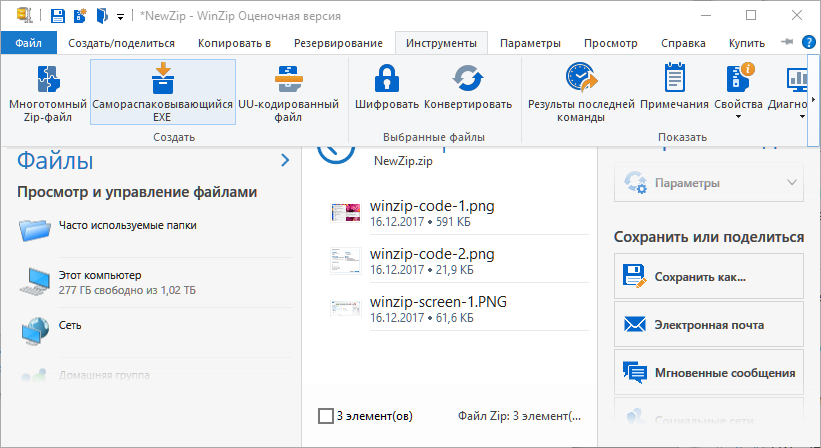Toggle the 3 элемент(ов) select-all checkbox
This screenshot has width=821, height=448.
click(326, 416)
